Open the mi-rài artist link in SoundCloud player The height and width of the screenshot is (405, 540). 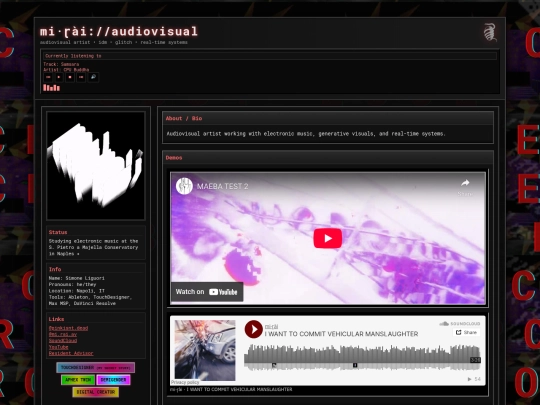(x=271, y=326)
